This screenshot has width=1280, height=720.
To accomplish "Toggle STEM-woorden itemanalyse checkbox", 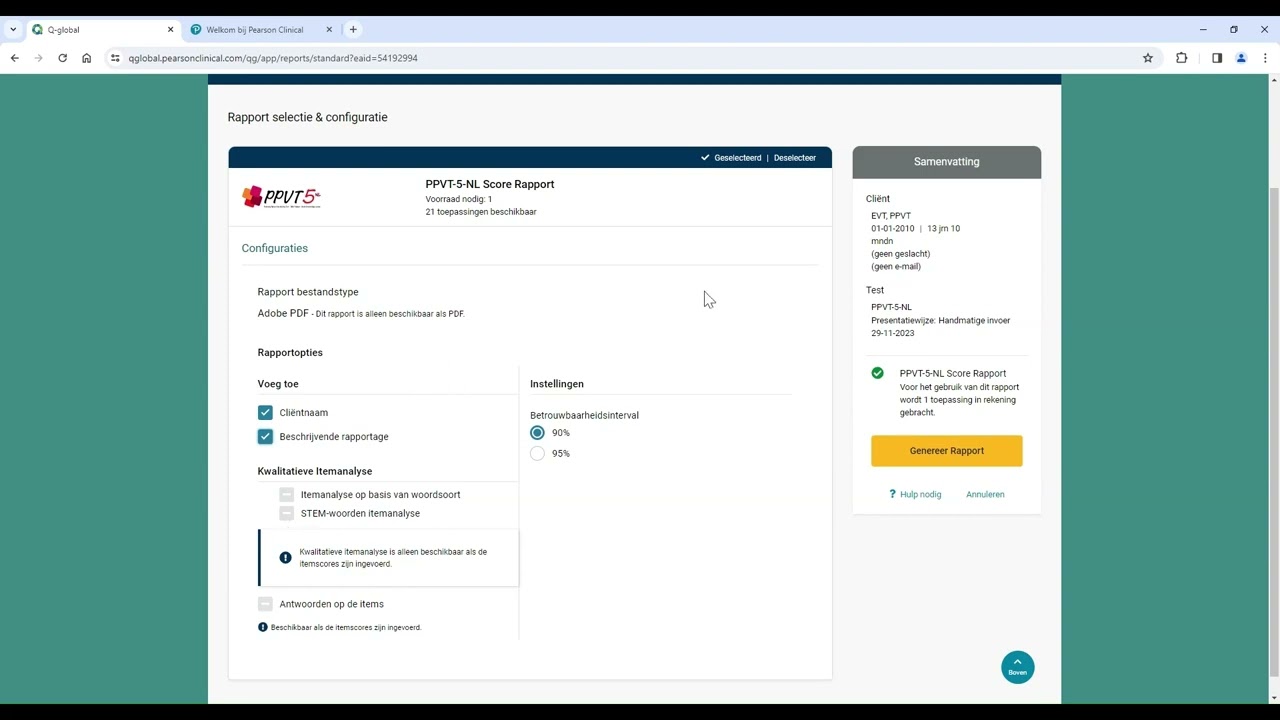I will coord(287,513).
